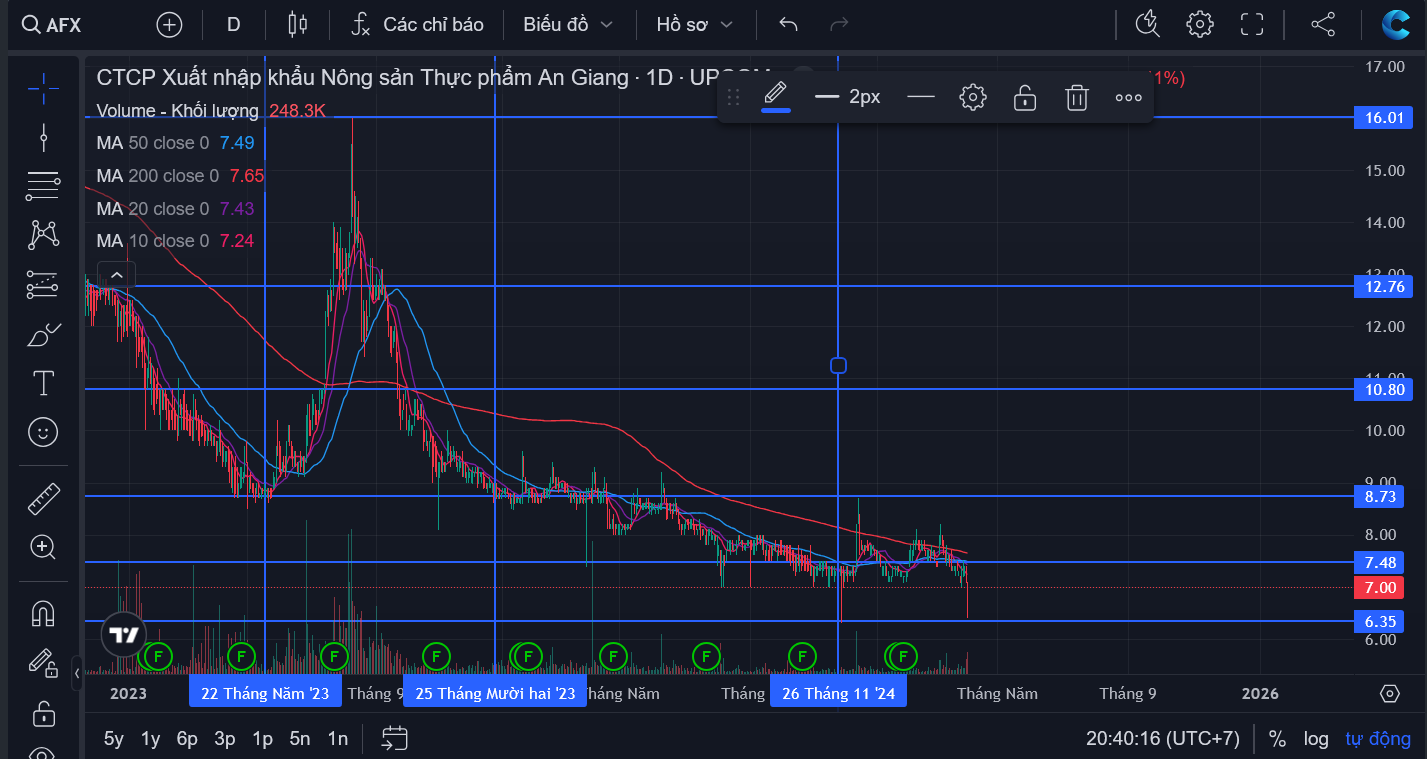Toggle percent scale mode
Screen dimensions: 1427x759
click(1277, 739)
